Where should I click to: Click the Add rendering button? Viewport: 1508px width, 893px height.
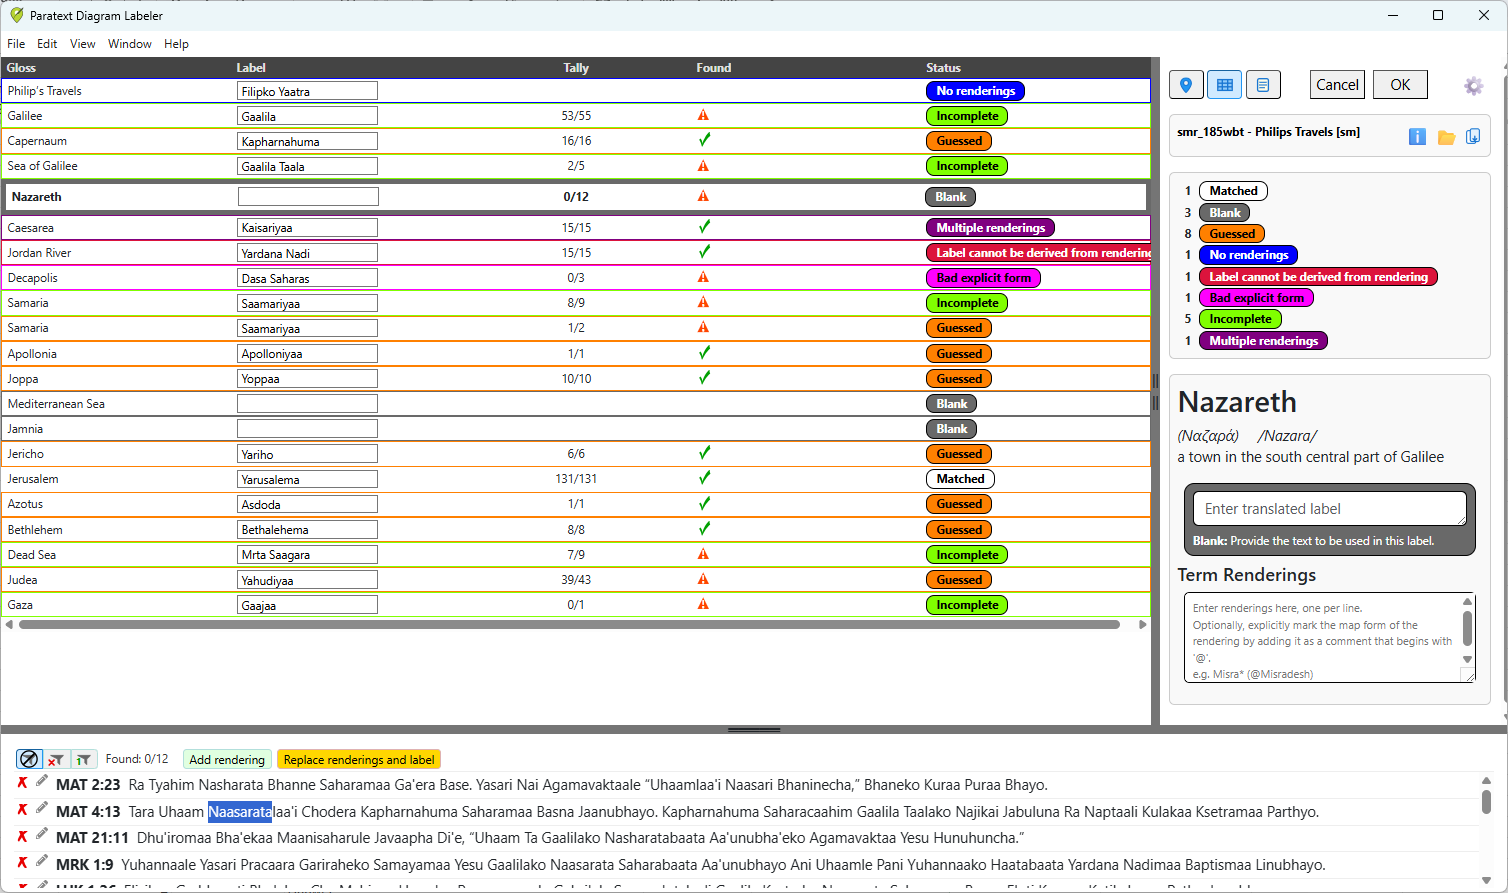pos(227,760)
